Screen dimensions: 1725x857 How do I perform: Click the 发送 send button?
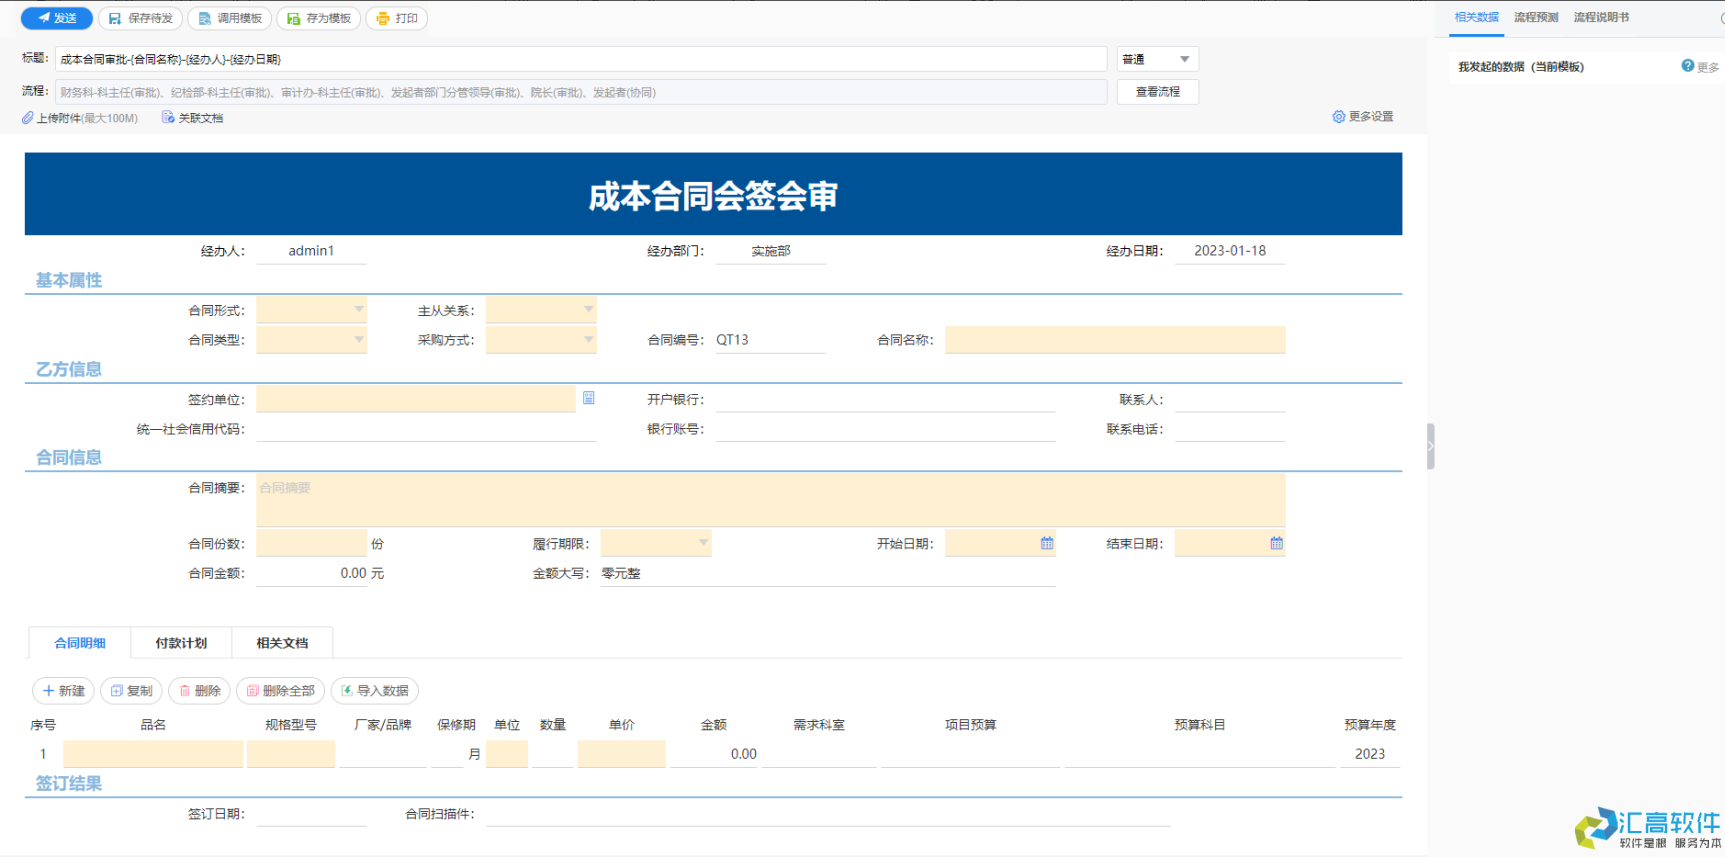pyautogui.click(x=57, y=18)
